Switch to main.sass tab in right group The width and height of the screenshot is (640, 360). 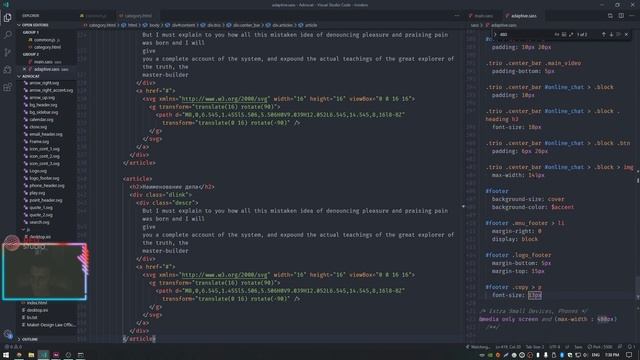click(x=484, y=16)
